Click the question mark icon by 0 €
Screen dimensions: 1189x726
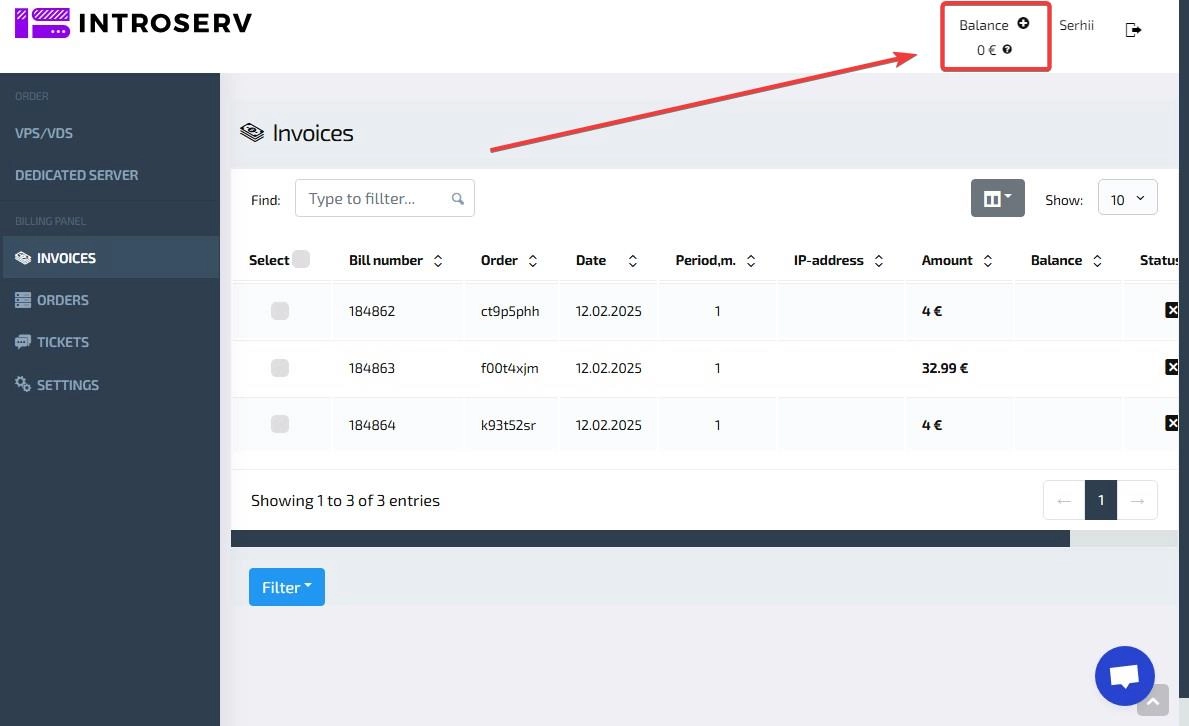(1007, 49)
